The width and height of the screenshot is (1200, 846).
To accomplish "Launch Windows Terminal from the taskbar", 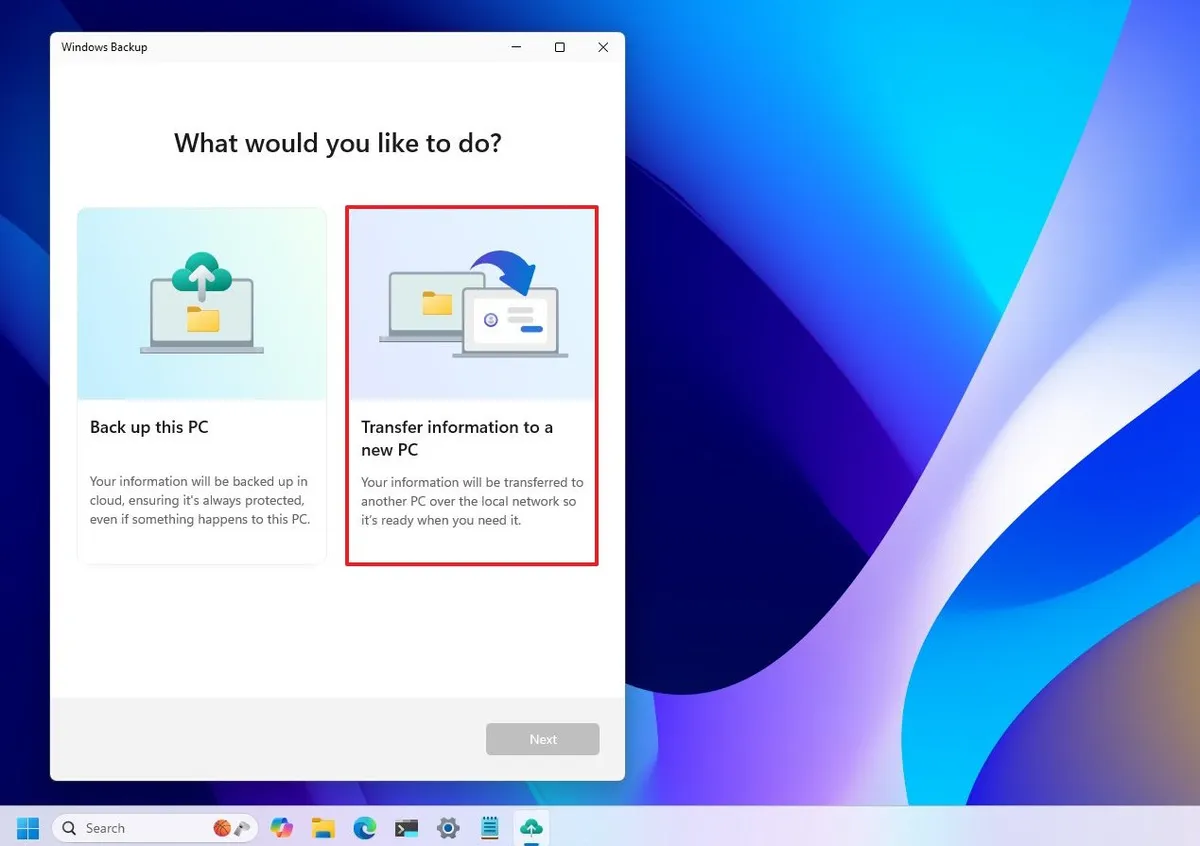I will 406,828.
